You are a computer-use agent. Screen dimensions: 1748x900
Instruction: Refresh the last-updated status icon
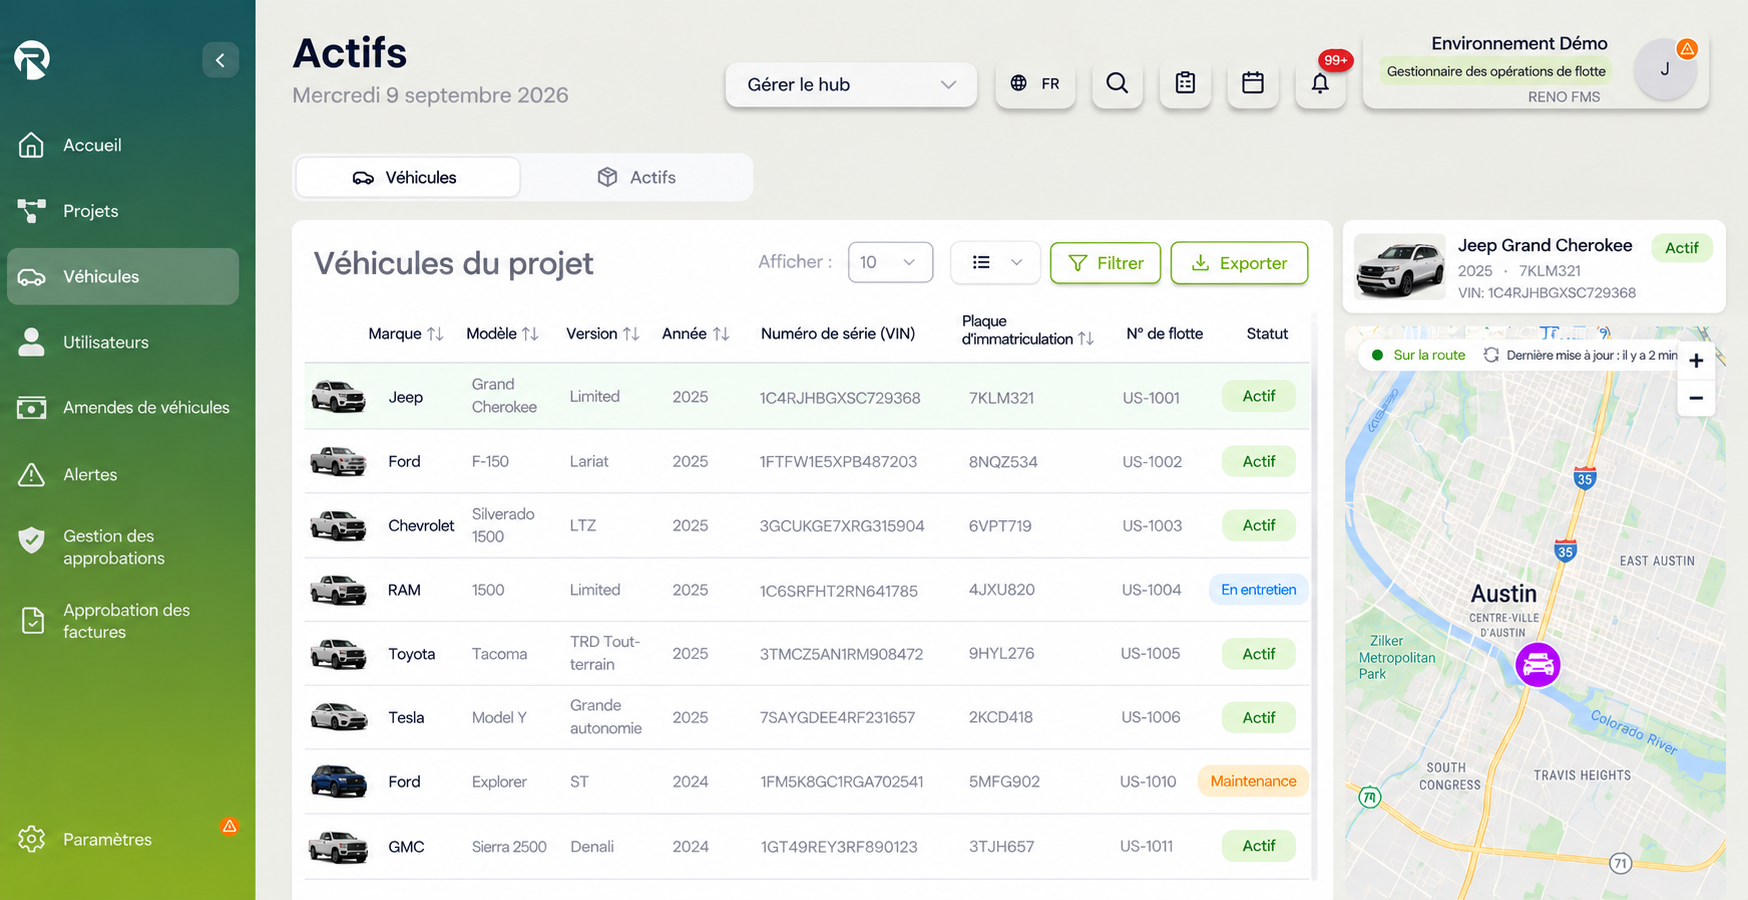pyautogui.click(x=1491, y=355)
